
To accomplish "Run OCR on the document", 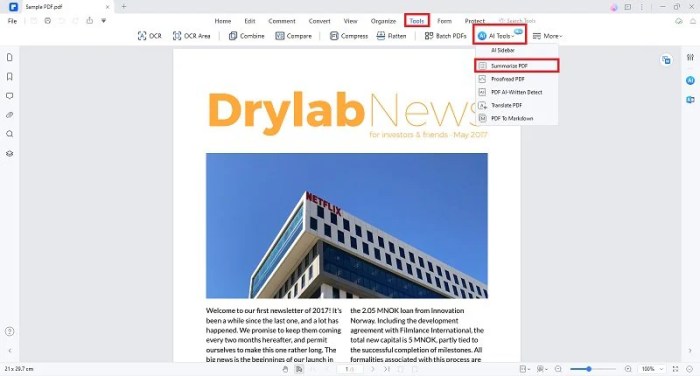I will (x=150, y=36).
